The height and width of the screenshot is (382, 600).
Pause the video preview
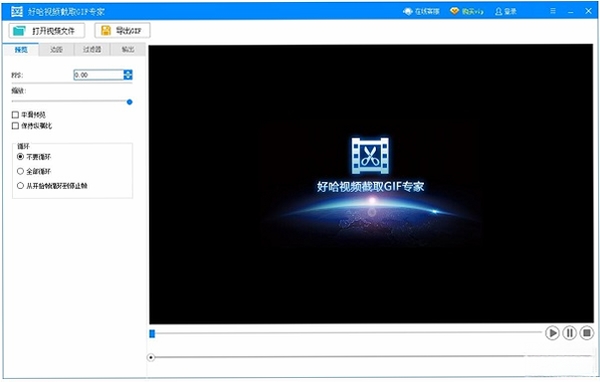coord(569,333)
